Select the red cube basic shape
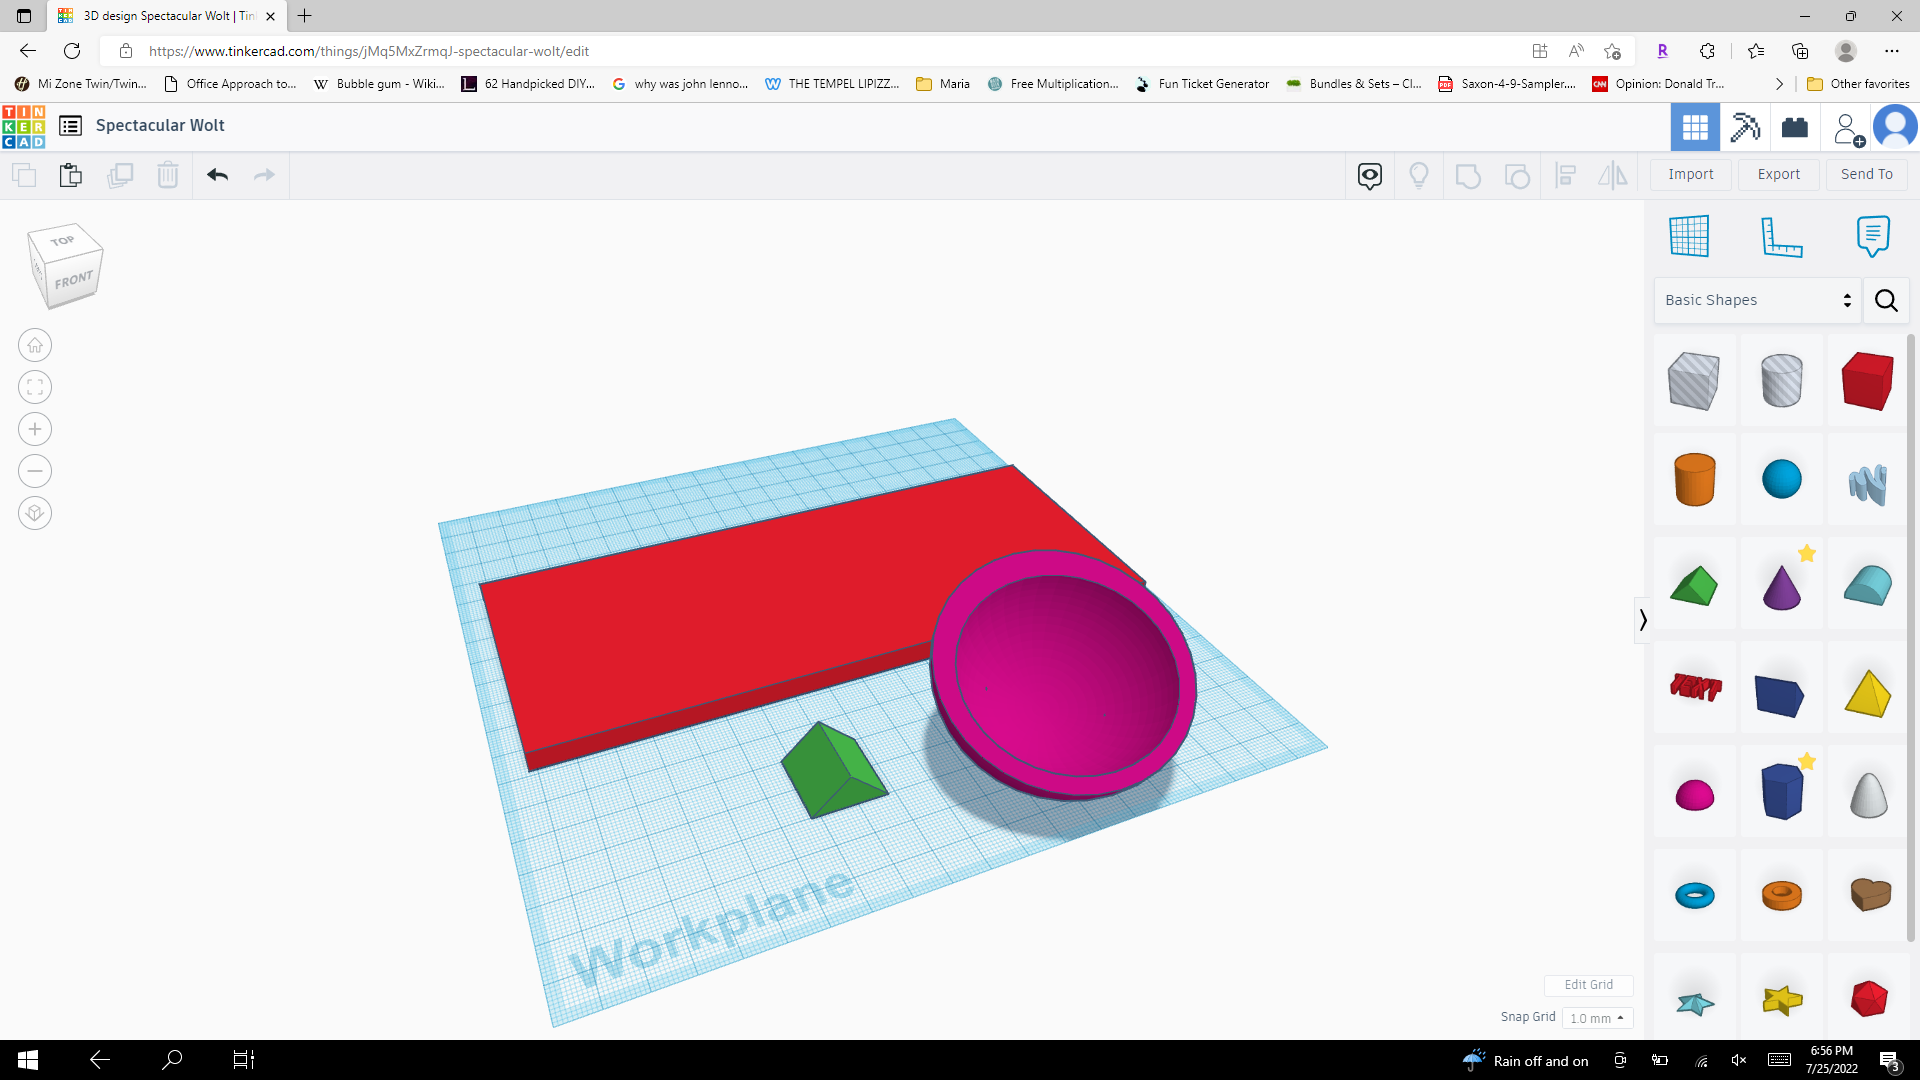The width and height of the screenshot is (1920, 1080). pos(1867,381)
